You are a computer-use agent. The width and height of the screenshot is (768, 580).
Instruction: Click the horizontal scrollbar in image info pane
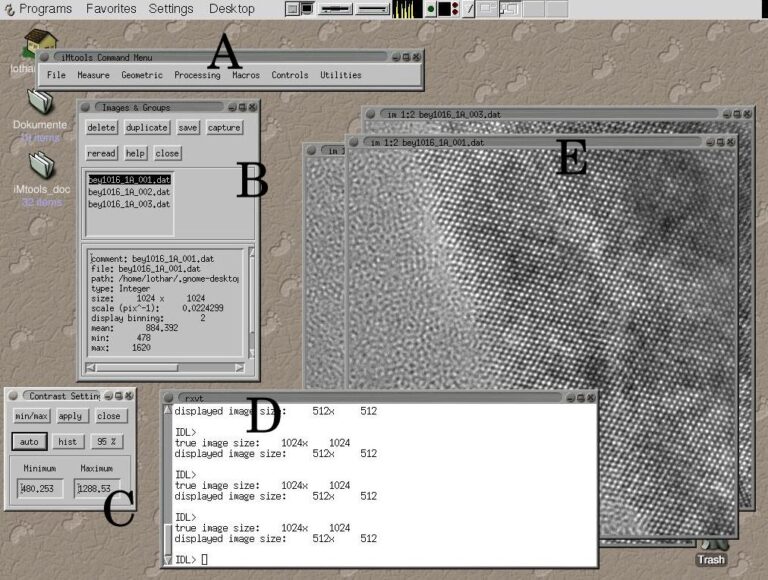pyautogui.click(x=165, y=367)
